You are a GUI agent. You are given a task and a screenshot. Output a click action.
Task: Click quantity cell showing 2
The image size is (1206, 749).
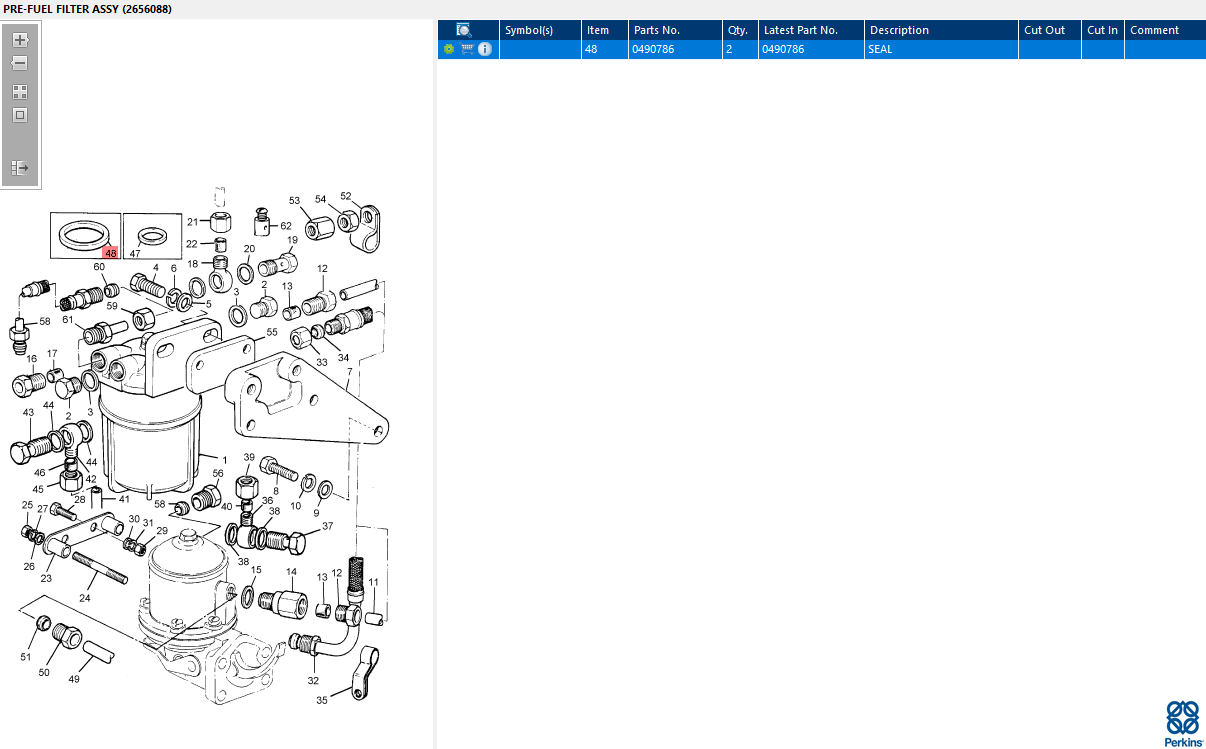tap(740, 49)
